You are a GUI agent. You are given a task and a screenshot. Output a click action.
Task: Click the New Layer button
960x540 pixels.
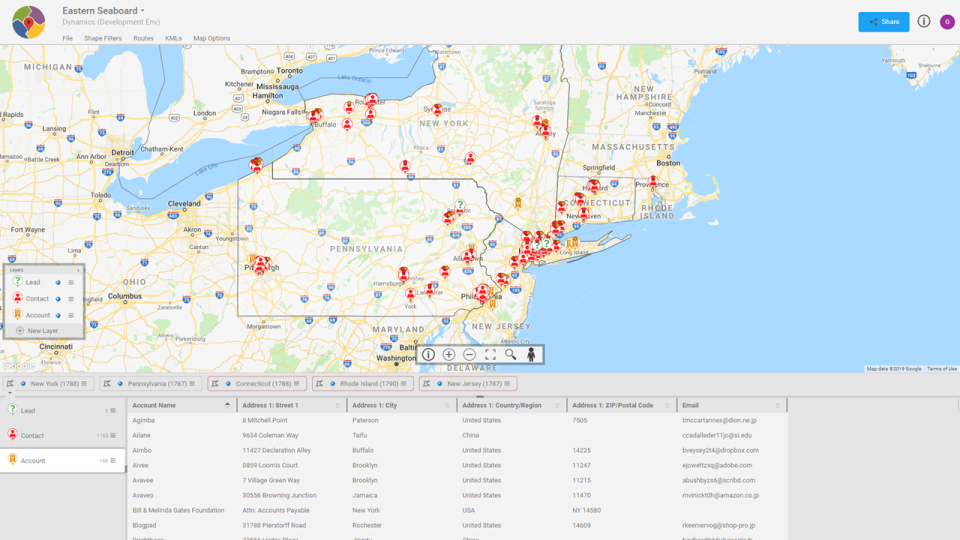click(x=44, y=331)
